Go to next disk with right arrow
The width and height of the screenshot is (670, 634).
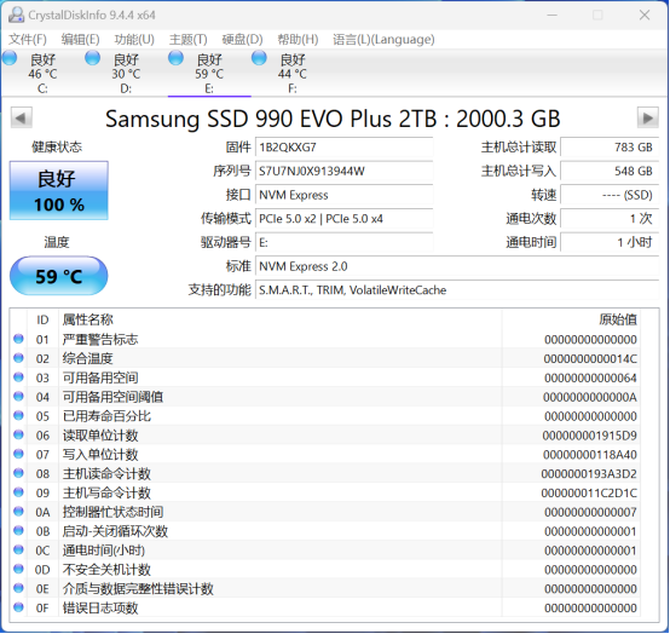[x=647, y=118]
